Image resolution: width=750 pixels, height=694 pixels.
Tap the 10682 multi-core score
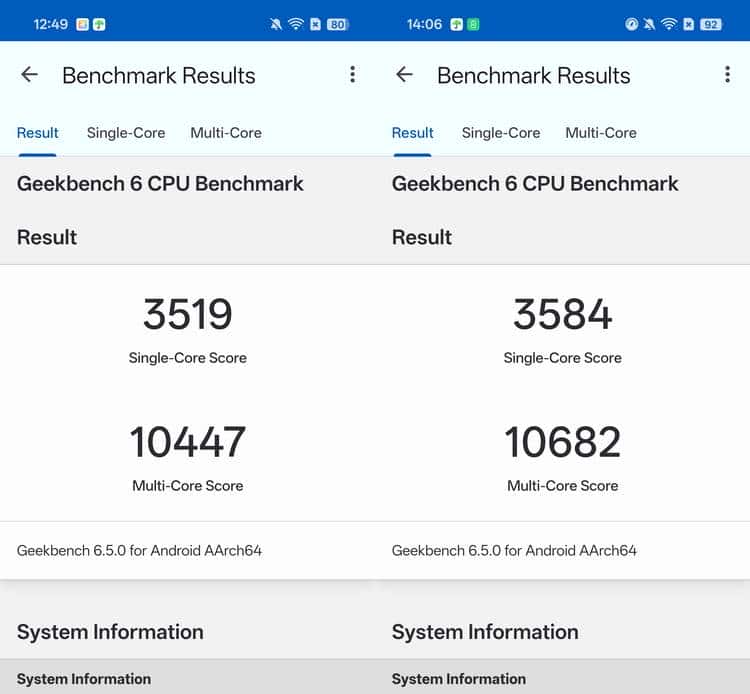click(x=563, y=442)
